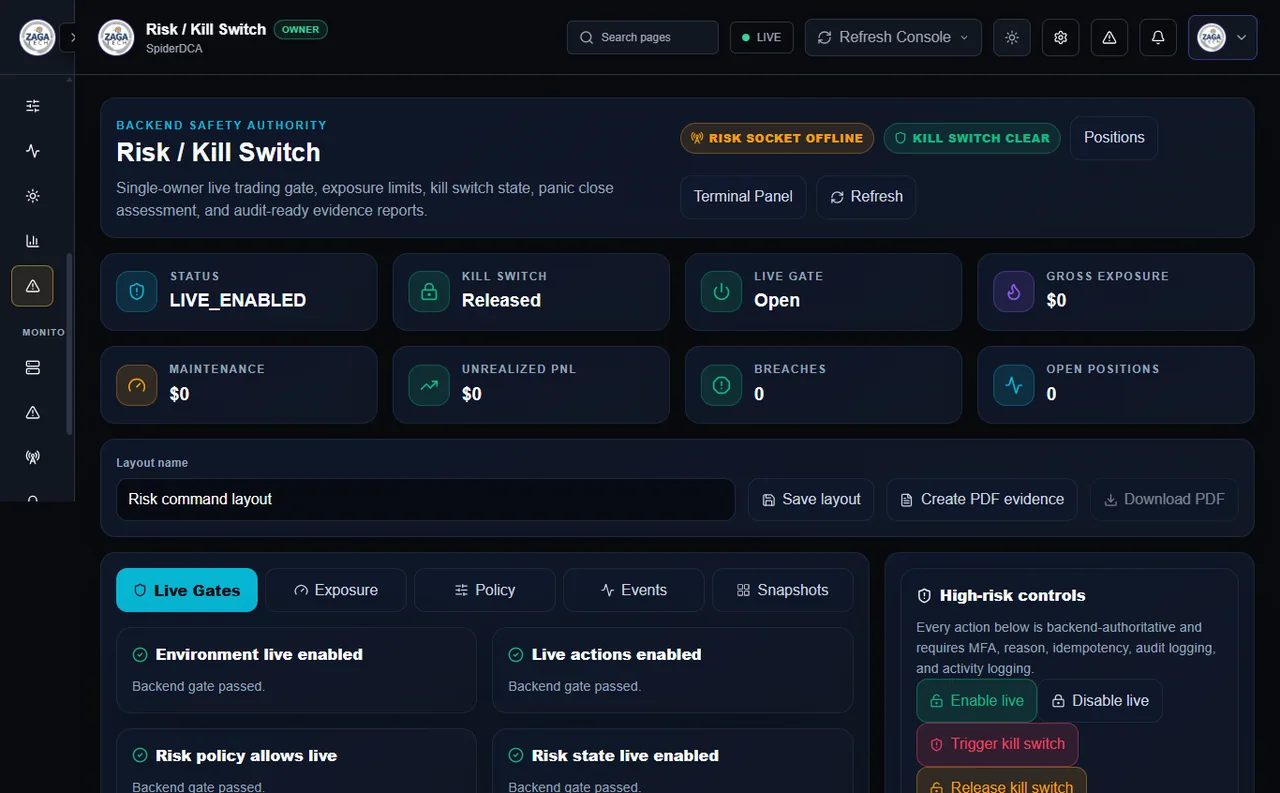This screenshot has width=1280, height=793.
Task: Click the trending arrow icon on UNREALIZED PNL
Action: tap(429, 385)
